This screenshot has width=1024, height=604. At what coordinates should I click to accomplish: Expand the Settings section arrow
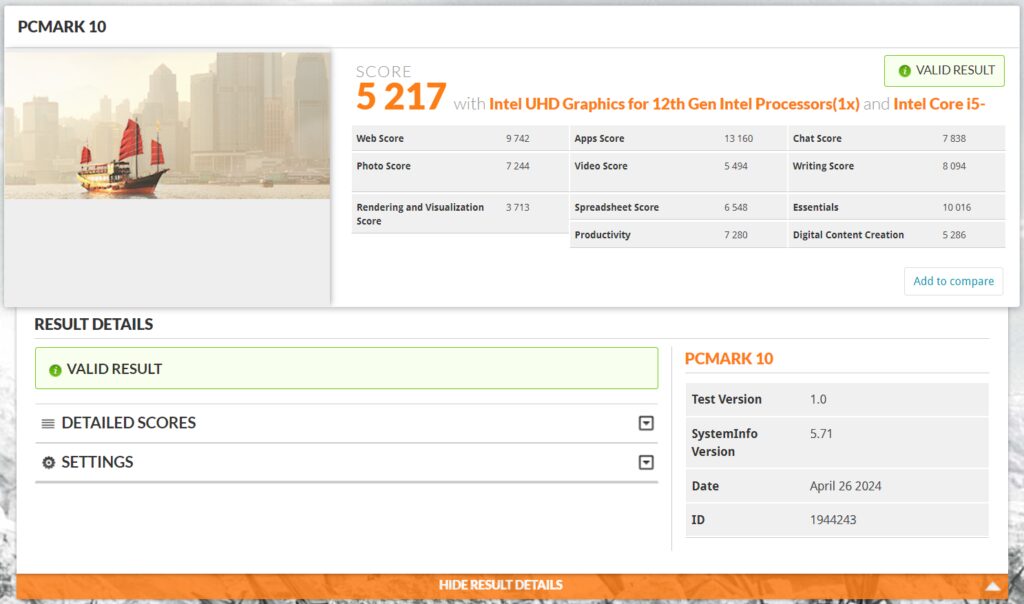[646, 462]
